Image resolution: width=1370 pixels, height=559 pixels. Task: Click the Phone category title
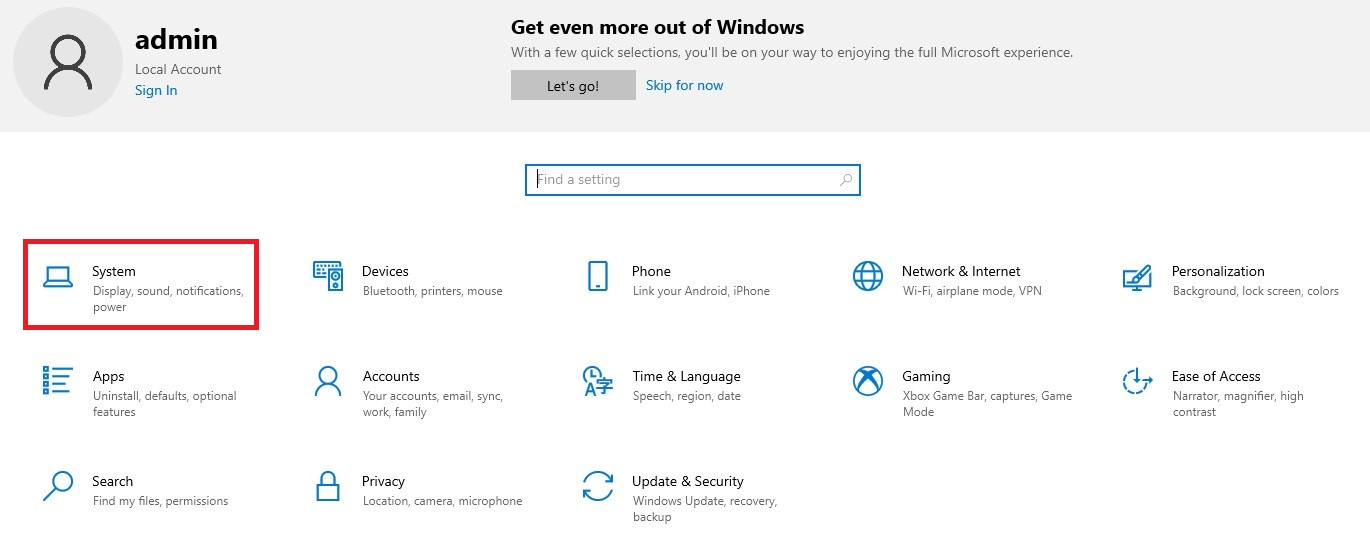coord(651,271)
